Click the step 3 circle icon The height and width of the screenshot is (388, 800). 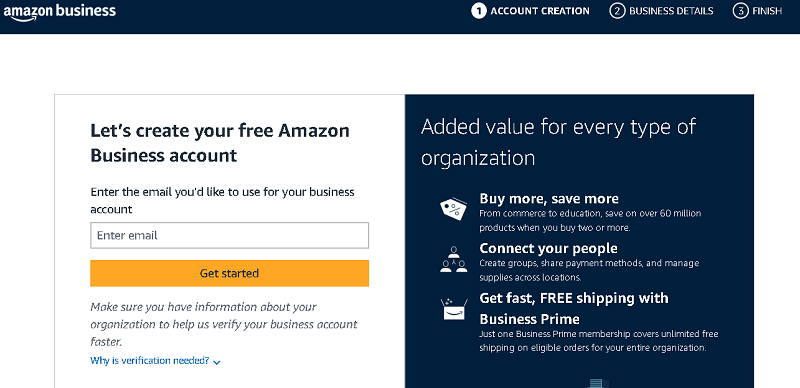pos(741,11)
